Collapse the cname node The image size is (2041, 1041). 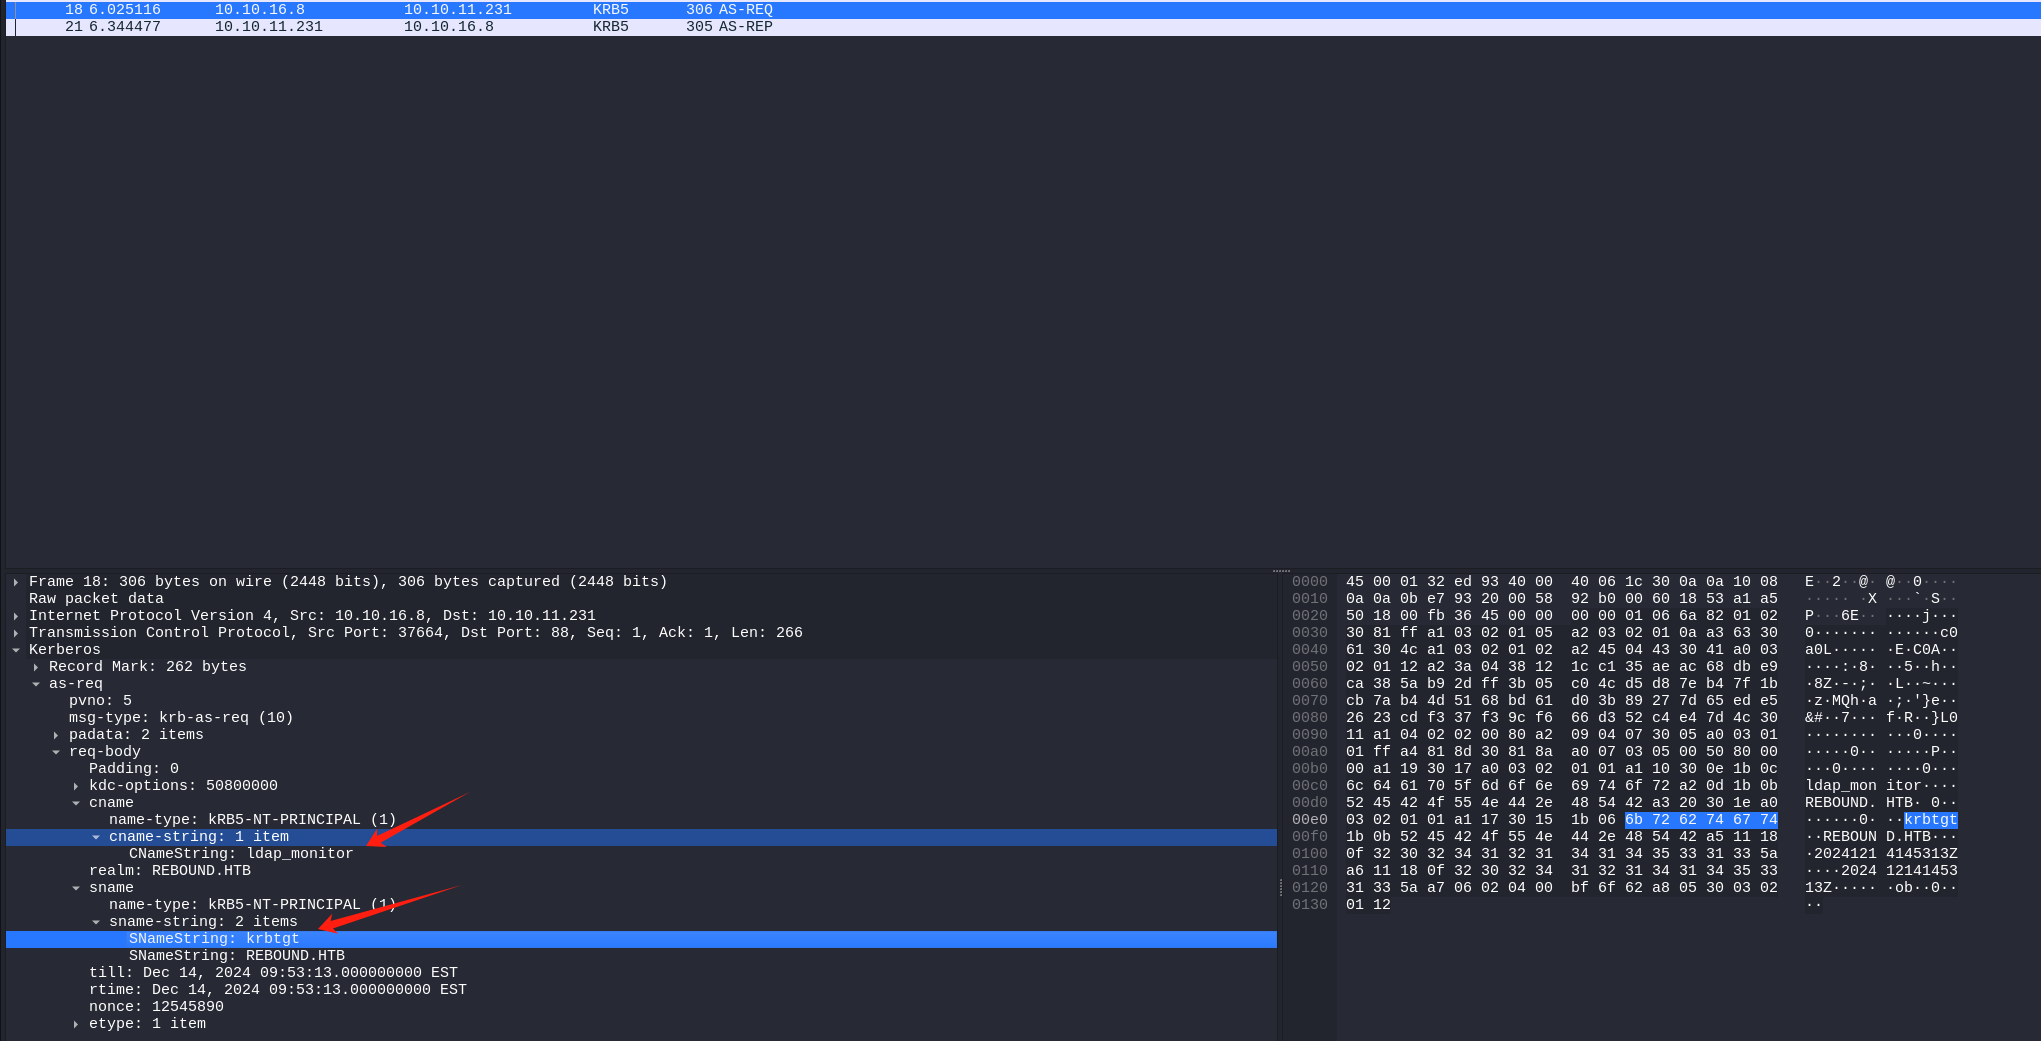(x=76, y=803)
